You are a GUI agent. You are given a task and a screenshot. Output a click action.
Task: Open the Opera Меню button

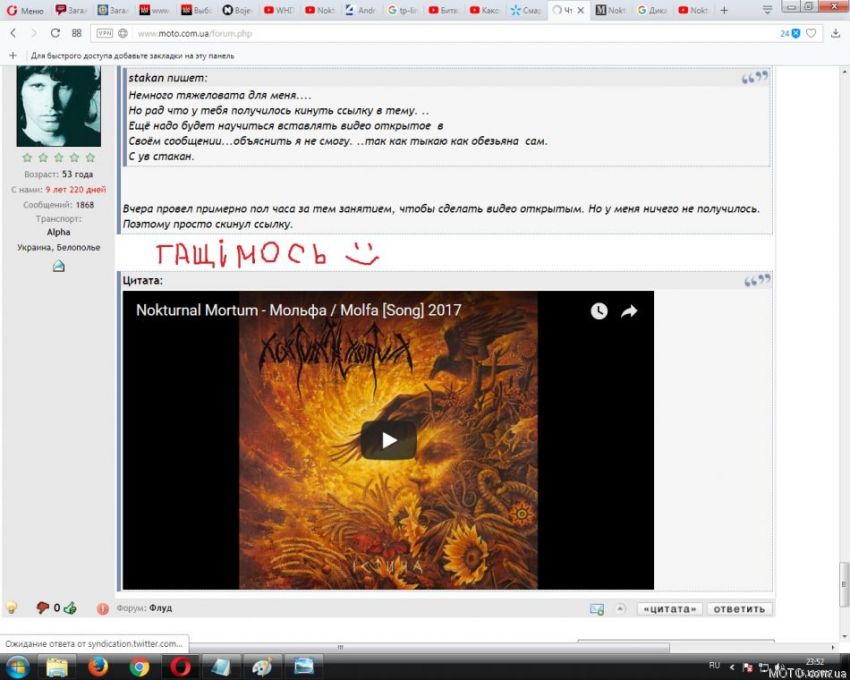pyautogui.click(x=25, y=10)
